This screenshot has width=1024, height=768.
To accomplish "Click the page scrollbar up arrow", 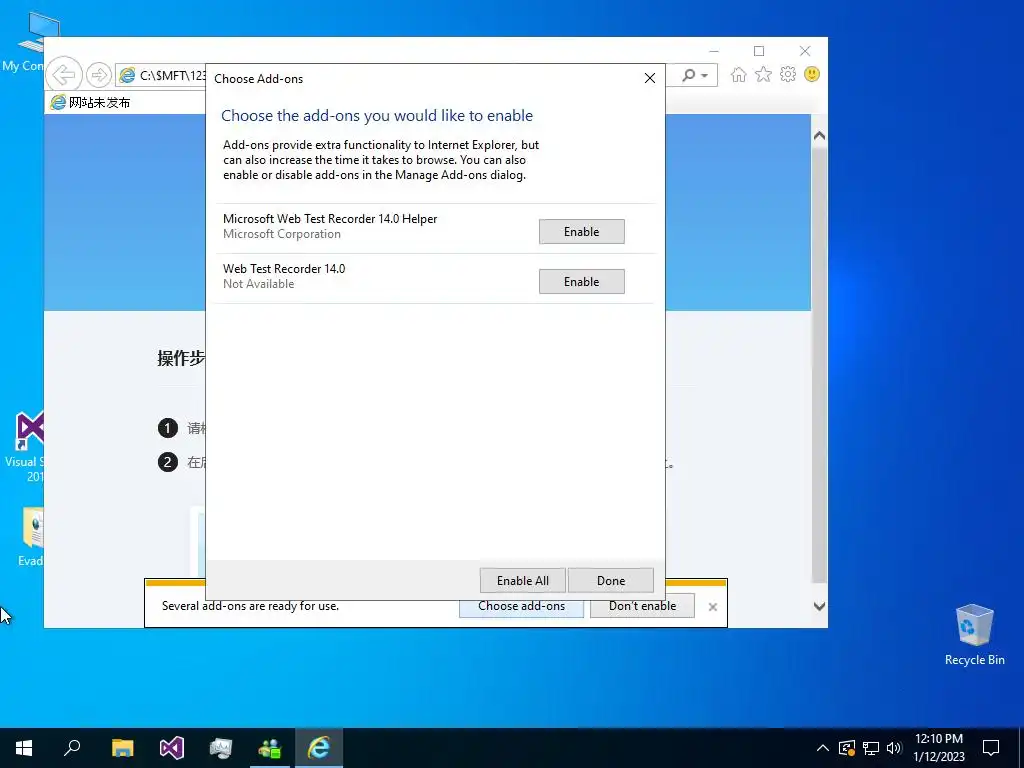I will 819,136.
